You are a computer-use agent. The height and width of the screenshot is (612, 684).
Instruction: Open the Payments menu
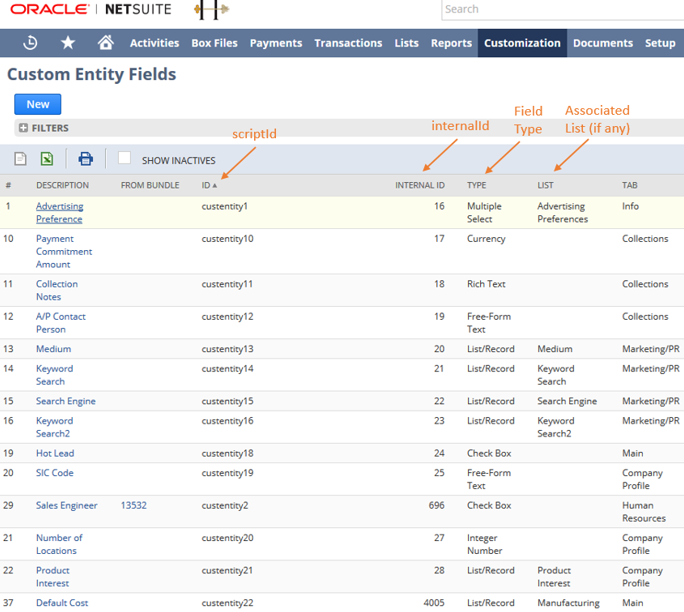coord(276,43)
